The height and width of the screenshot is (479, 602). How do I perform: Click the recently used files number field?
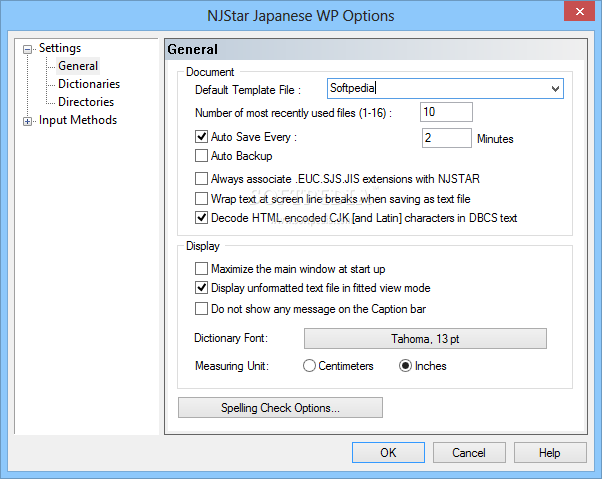tap(446, 112)
